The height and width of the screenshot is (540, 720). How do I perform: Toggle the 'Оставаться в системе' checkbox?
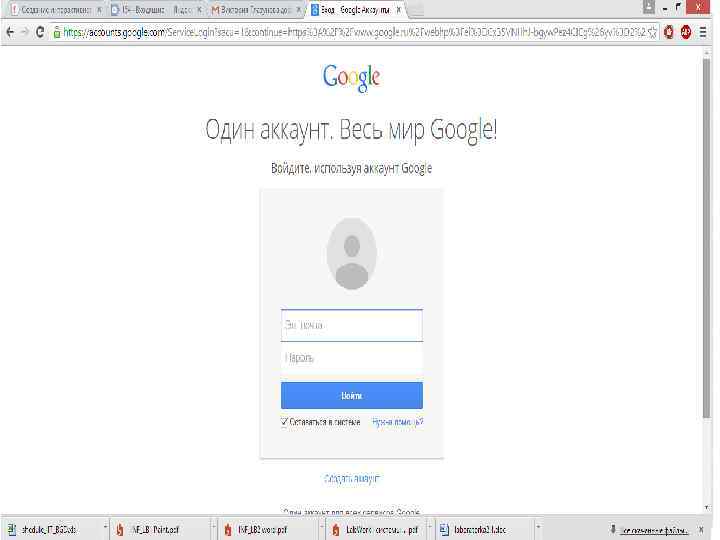click(284, 422)
